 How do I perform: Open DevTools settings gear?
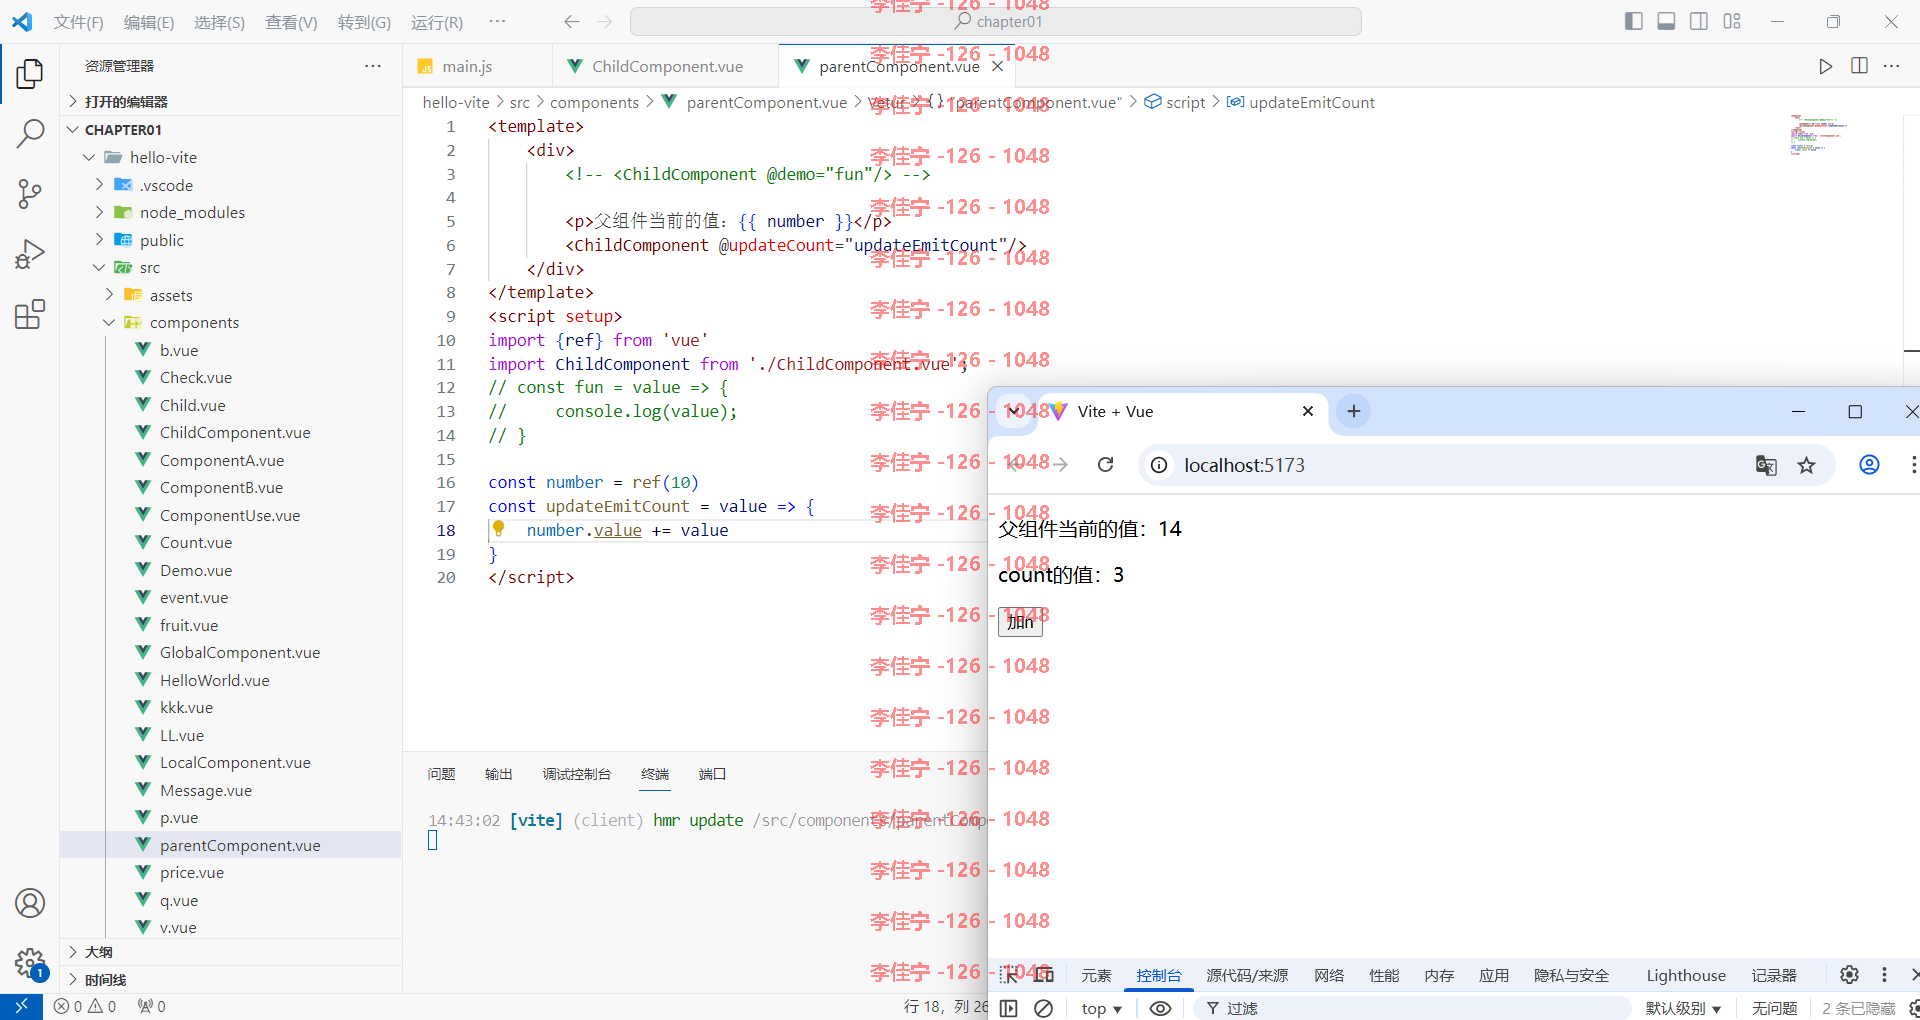click(x=1849, y=974)
